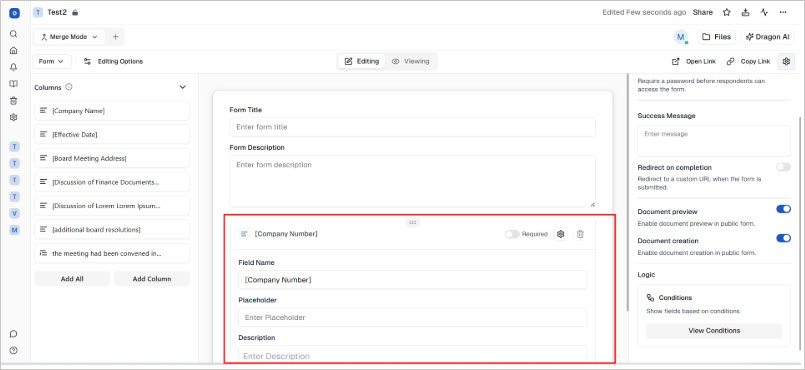Viewport: 805px width, 370px height.
Task: Open the Form dropdown
Action: pos(52,61)
